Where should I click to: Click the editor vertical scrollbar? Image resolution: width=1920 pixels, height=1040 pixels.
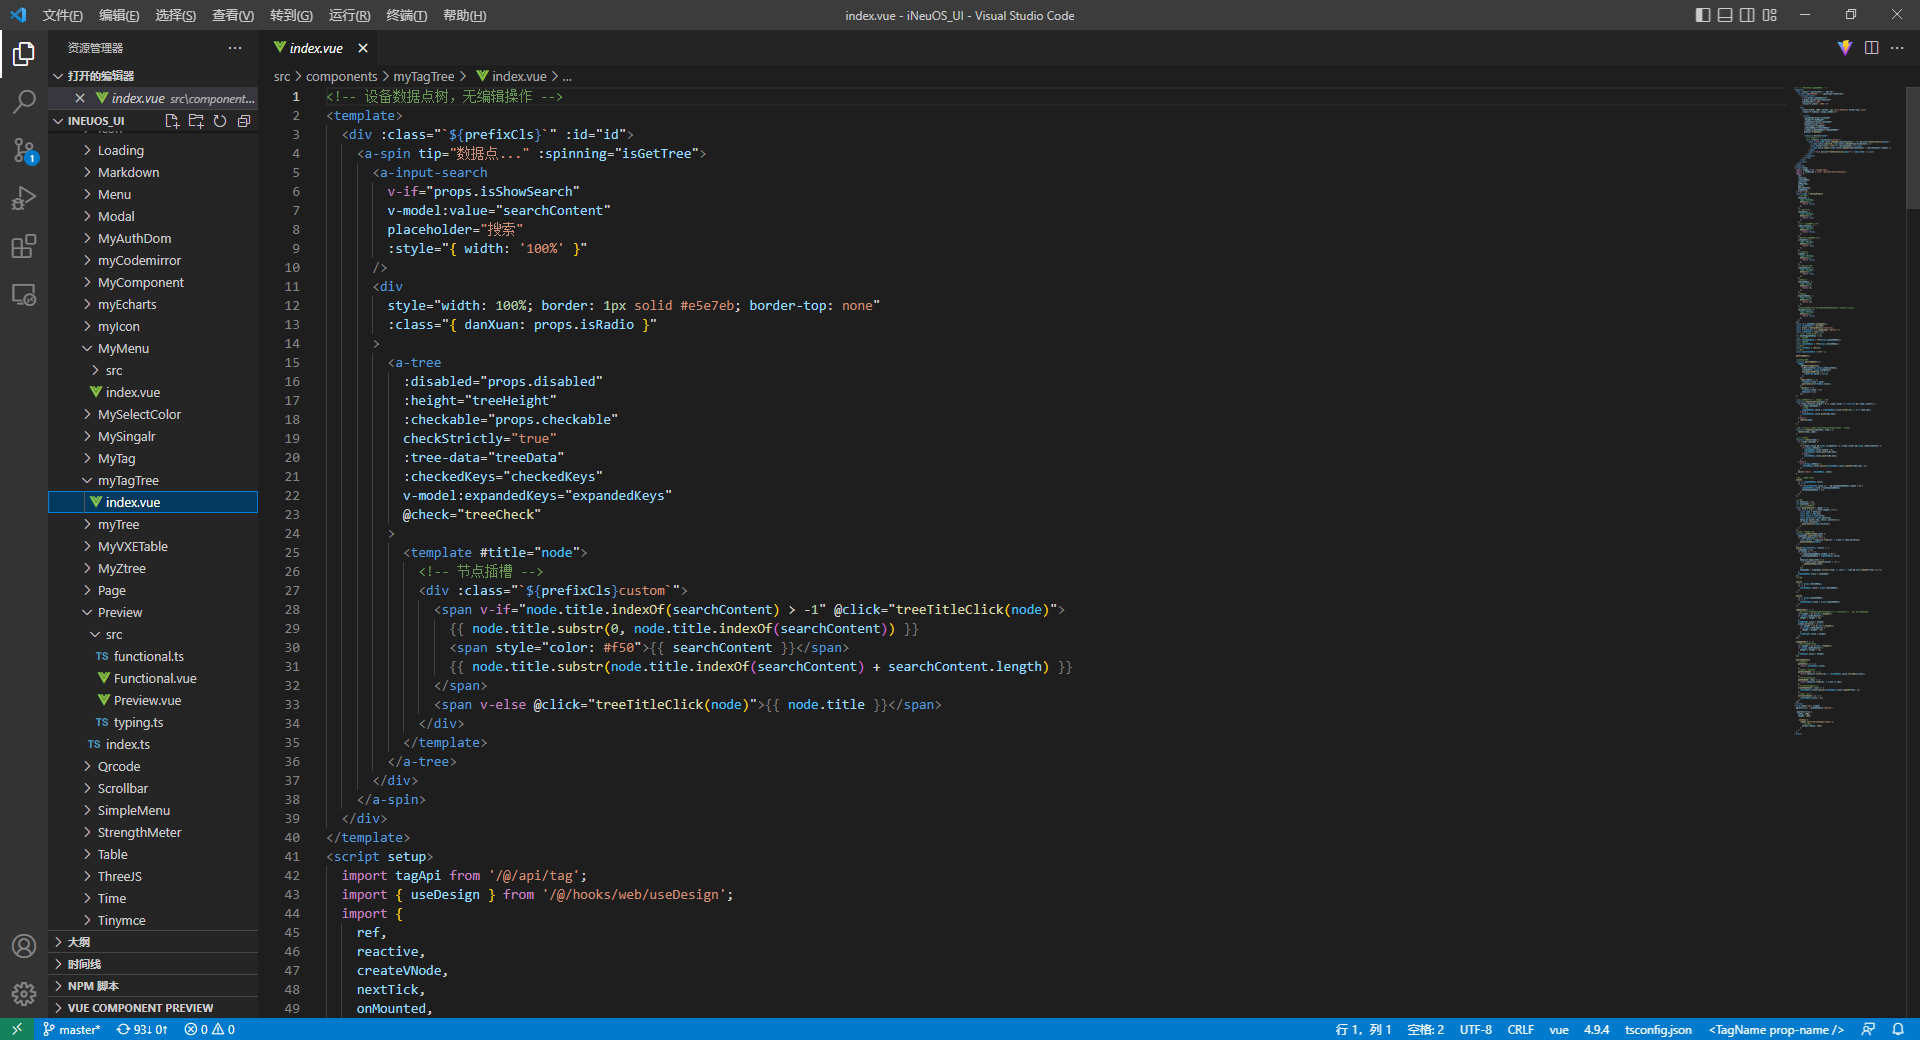click(x=1912, y=148)
